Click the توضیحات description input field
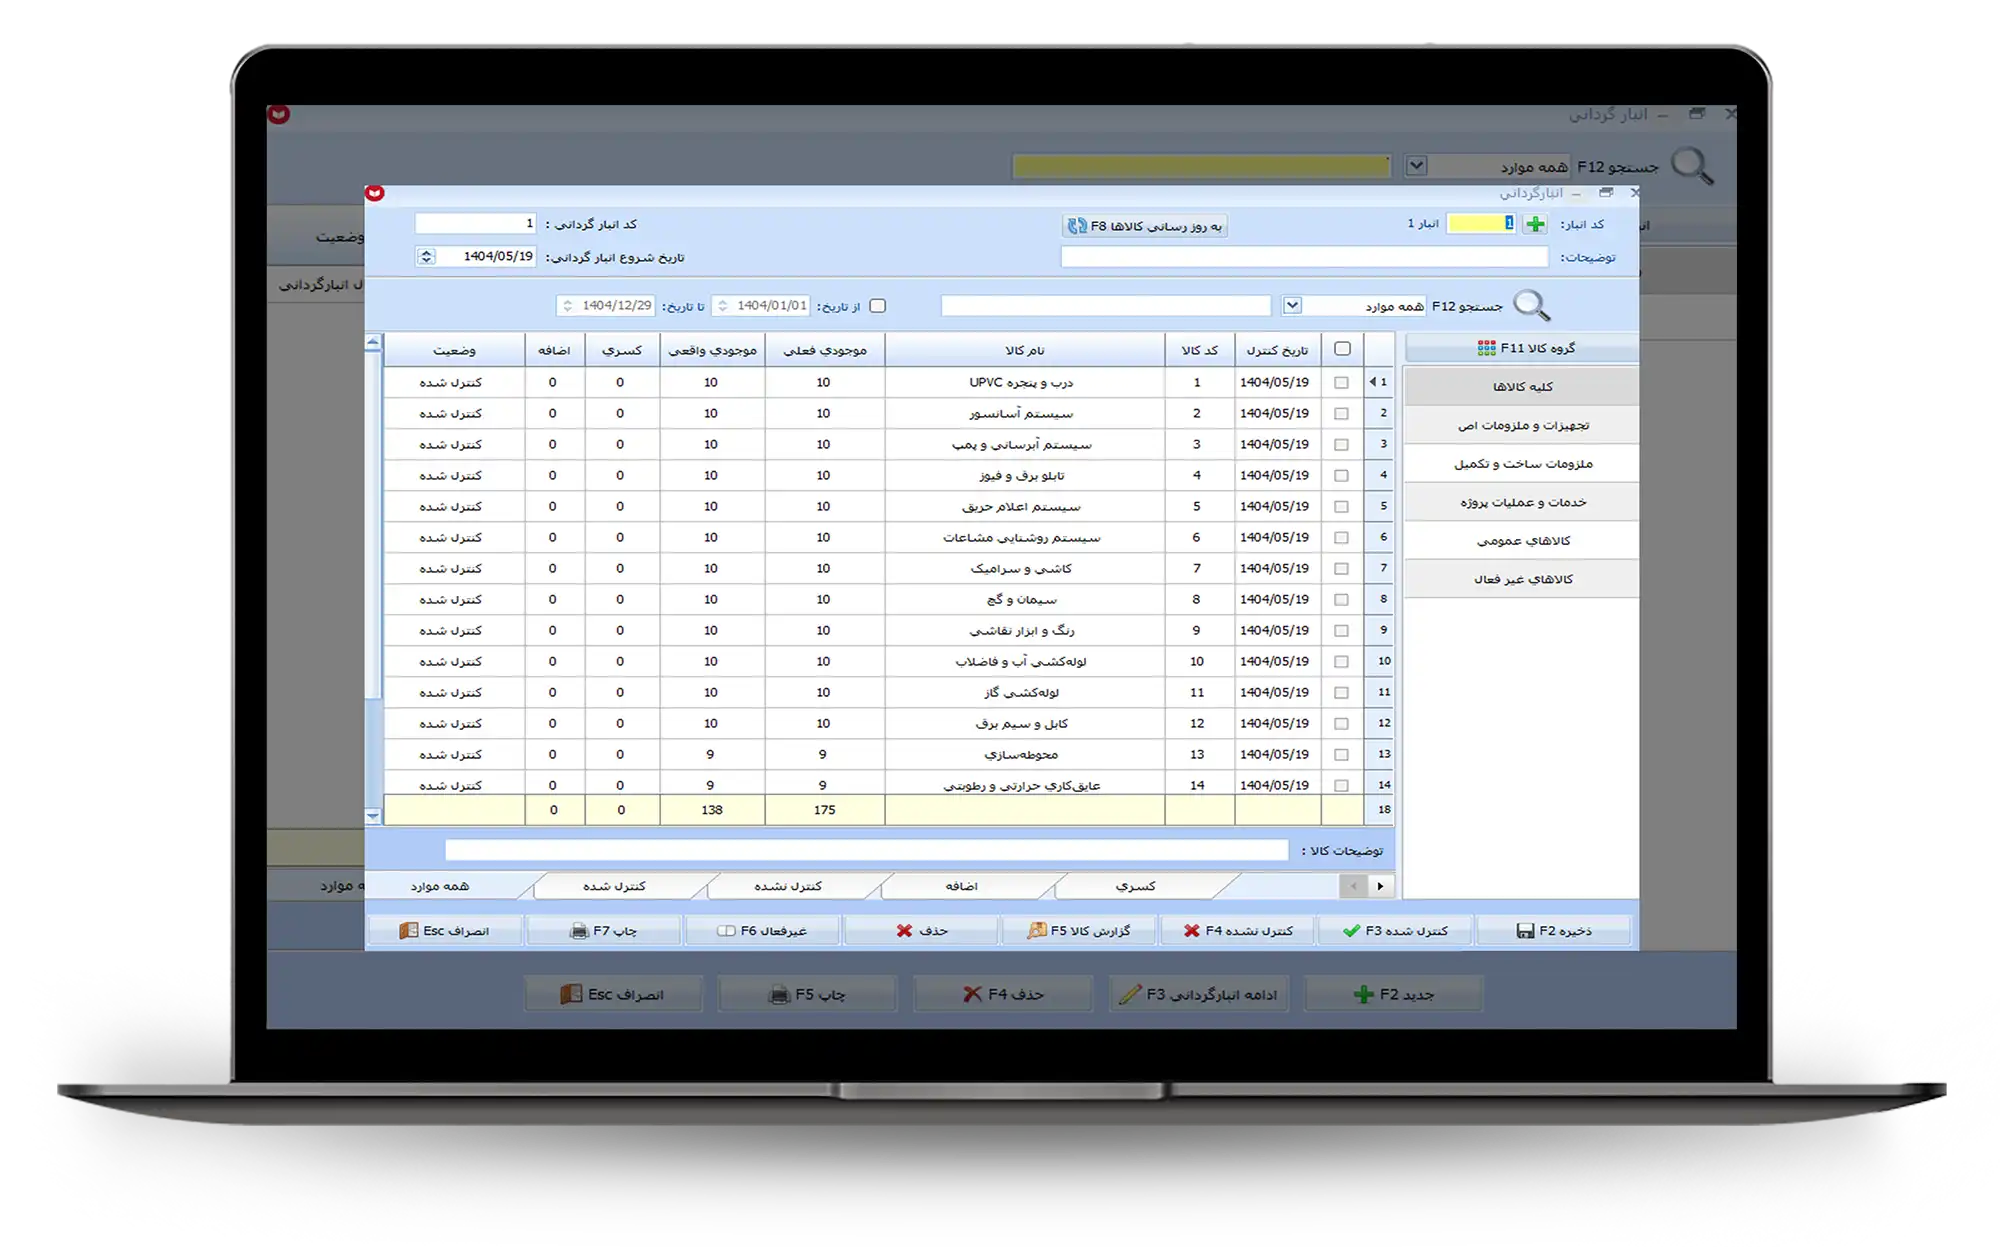2000x1247 pixels. point(1303,257)
